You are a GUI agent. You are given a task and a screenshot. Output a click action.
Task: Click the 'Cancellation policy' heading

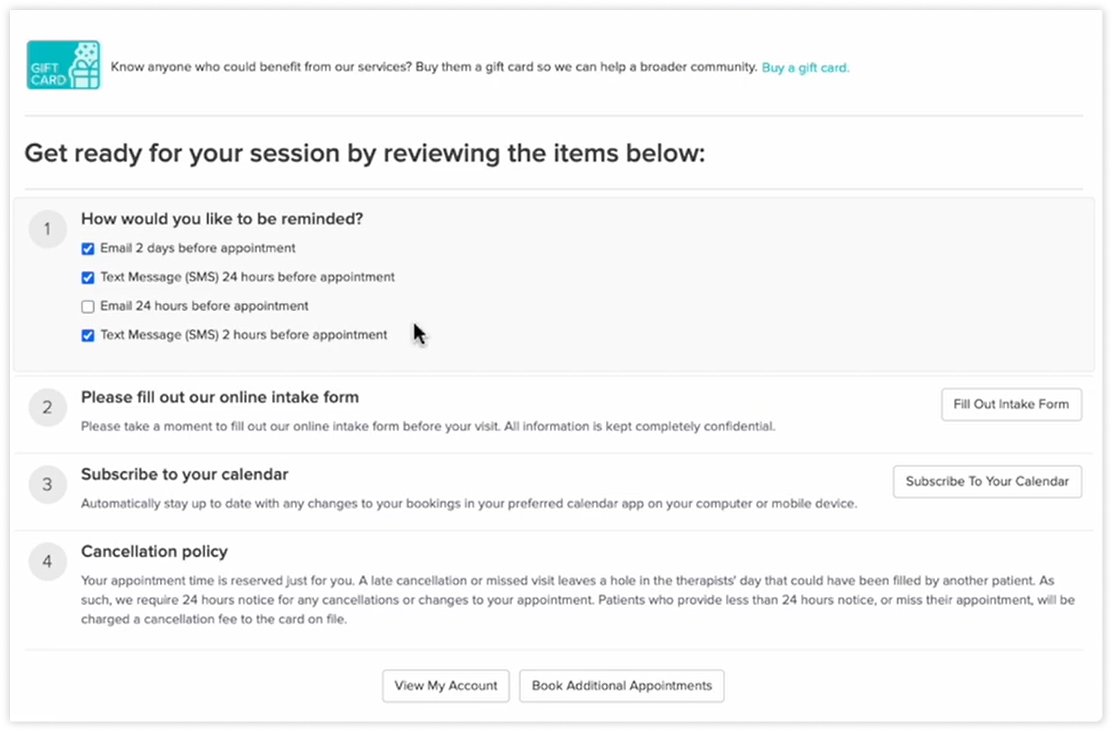pyautogui.click(x=154, y=551)
